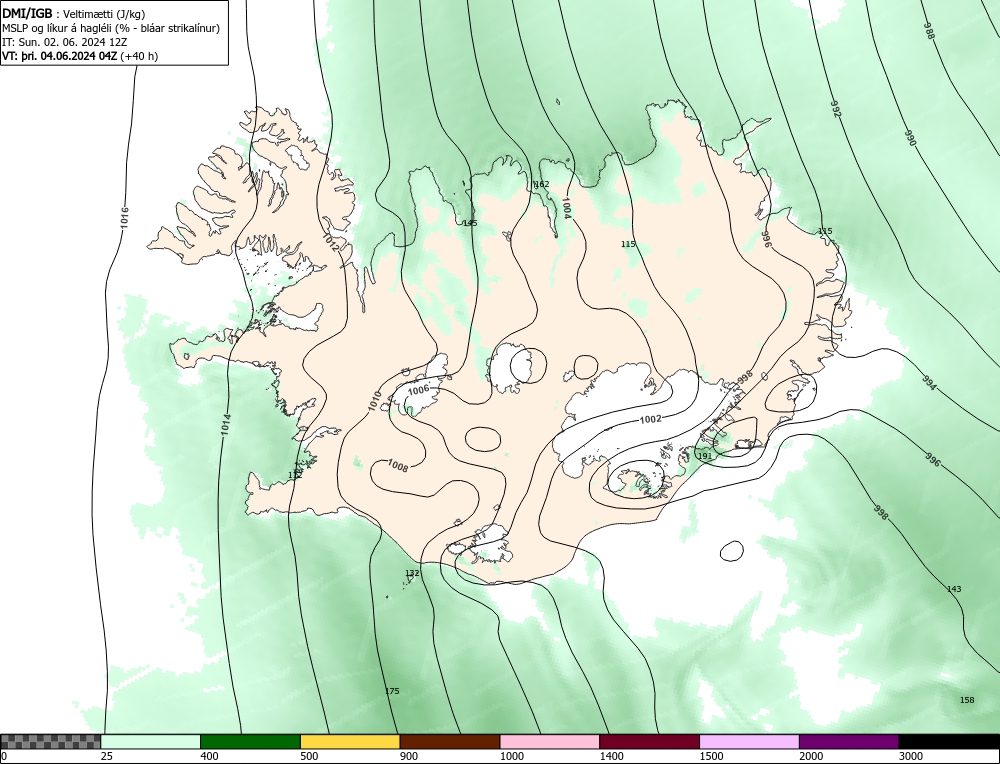Select the legend scale number 400

pos(209,756)
